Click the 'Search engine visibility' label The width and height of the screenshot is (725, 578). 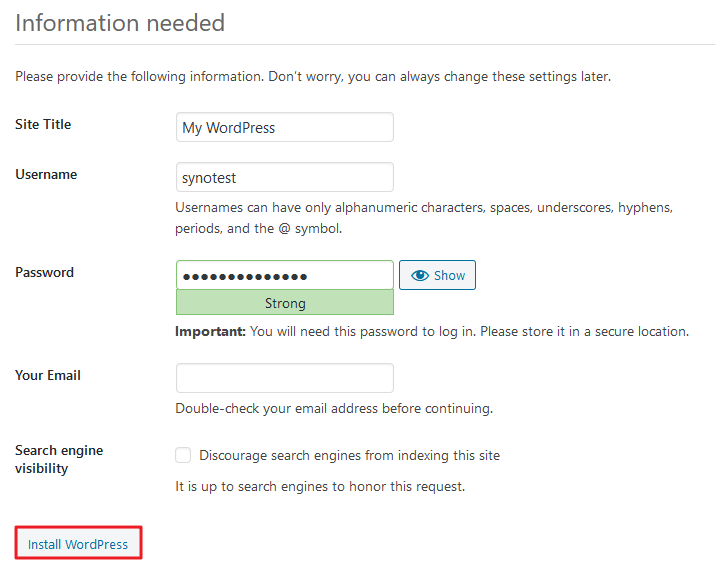59,459
